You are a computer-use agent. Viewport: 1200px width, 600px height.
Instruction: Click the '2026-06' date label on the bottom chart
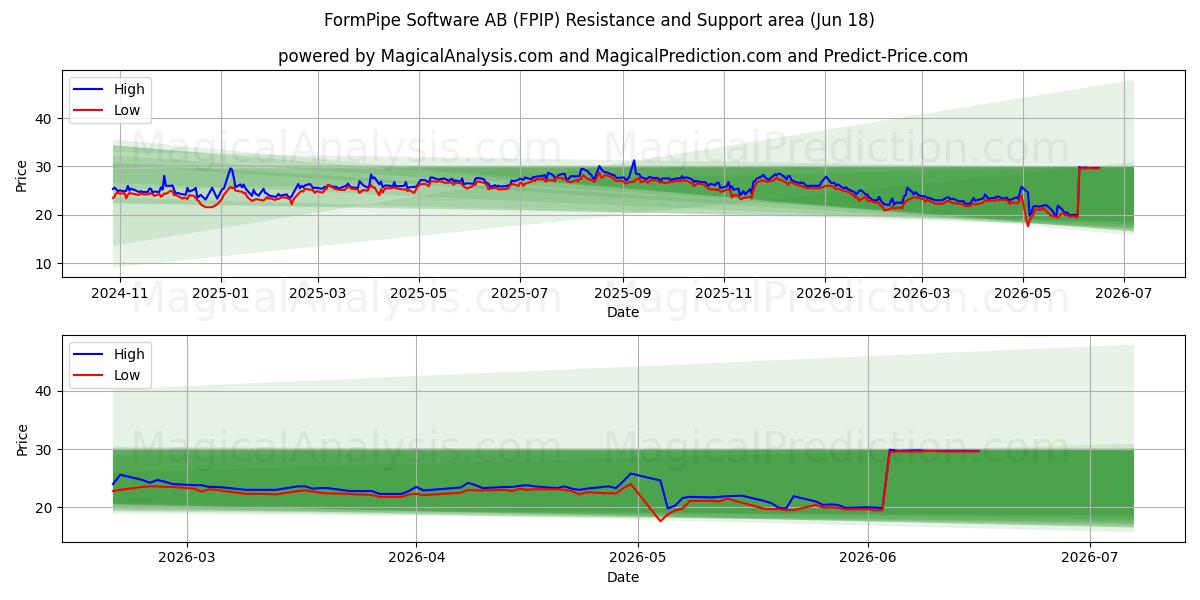click(867, 560)
